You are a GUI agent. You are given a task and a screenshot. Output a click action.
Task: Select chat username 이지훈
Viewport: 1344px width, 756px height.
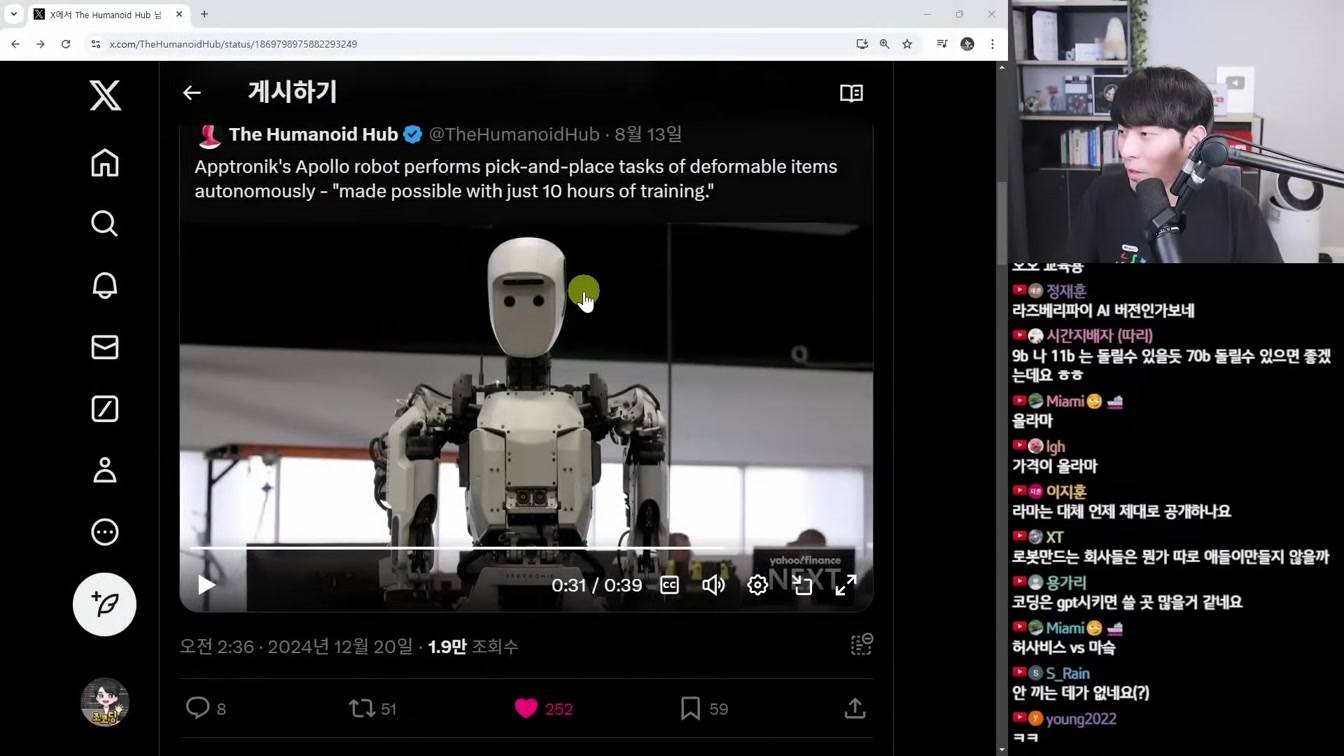point(1066,492)
